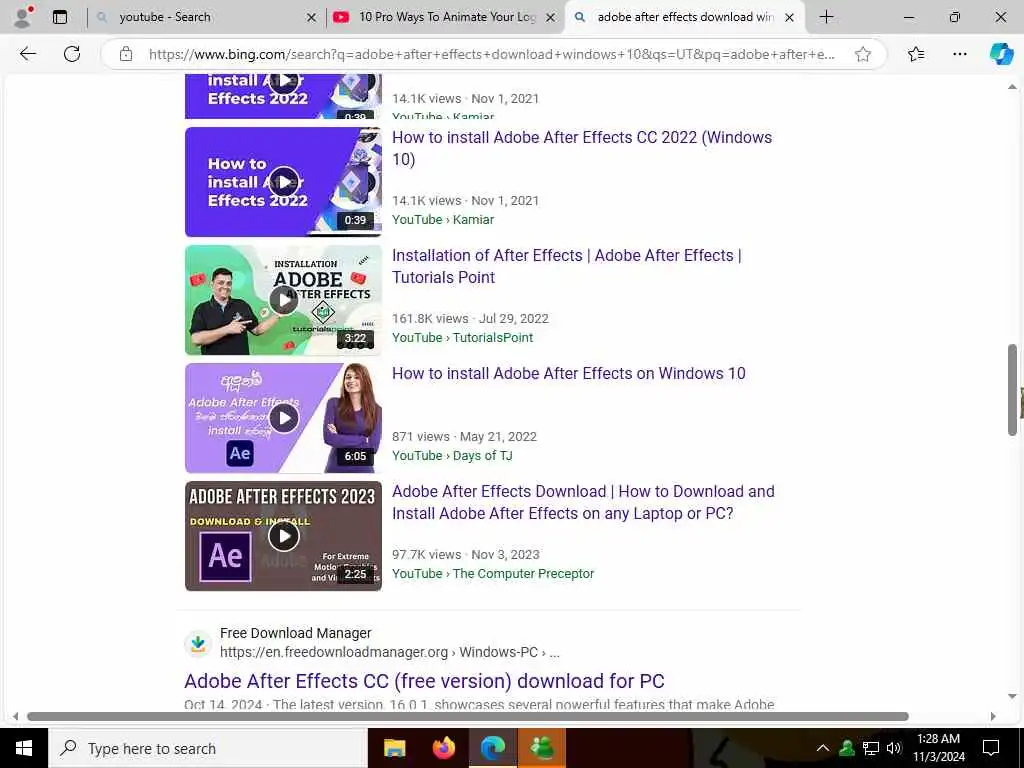Open Installation of After Effects Tutorials Point link

pyautogui.click(x=567, y=266)
